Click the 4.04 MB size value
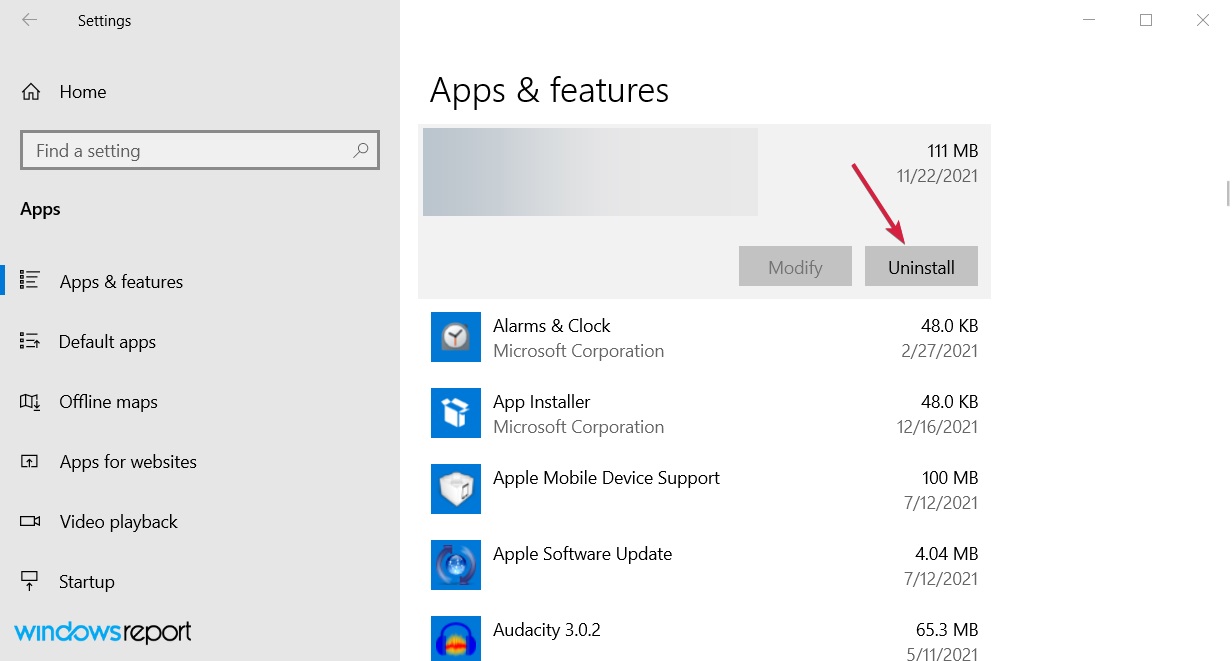The width and height of the screenshot is (1232, 661). 947,554
